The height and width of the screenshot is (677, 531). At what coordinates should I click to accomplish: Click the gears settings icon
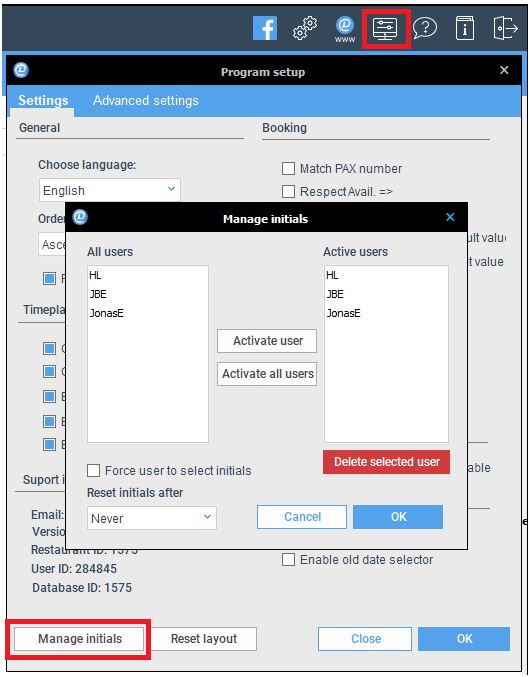[305, 28]
